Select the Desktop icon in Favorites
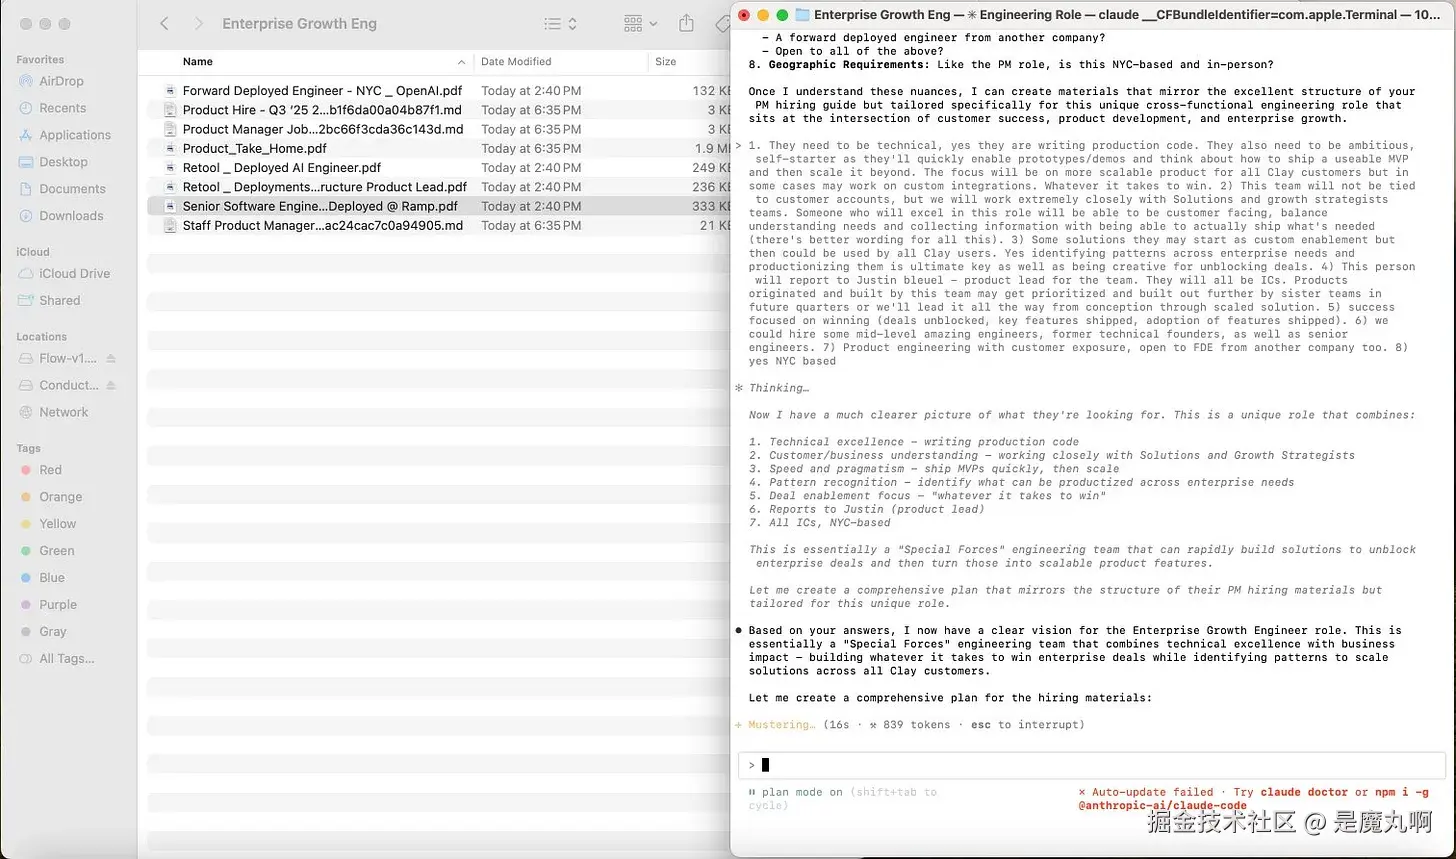 click(26, 162)
